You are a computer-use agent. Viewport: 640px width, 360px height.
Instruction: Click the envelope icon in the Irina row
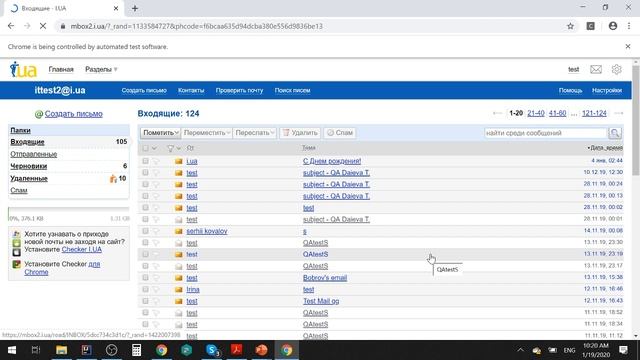click(178, 290)
